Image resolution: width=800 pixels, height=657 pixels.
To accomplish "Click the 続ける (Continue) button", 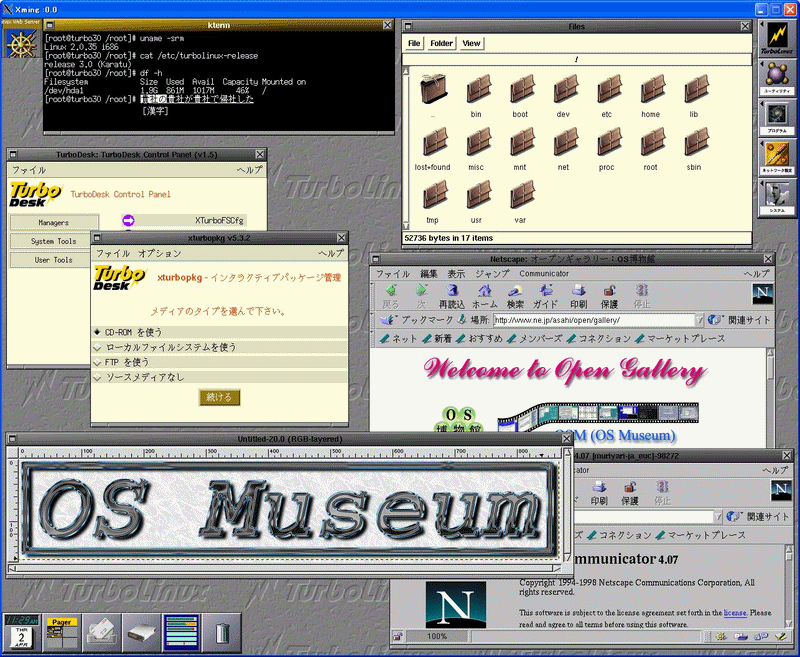I will [x=219, y=397].
